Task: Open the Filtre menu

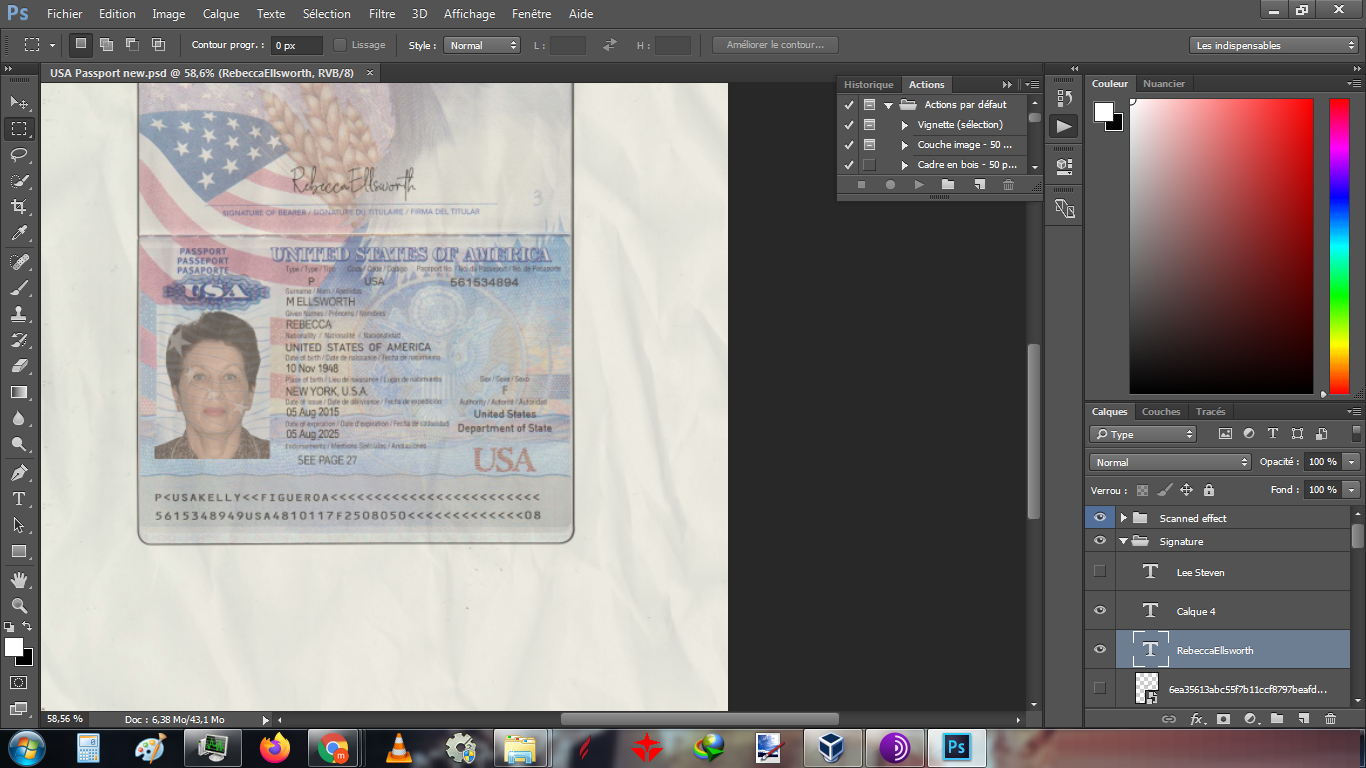Action: (381, 14)
